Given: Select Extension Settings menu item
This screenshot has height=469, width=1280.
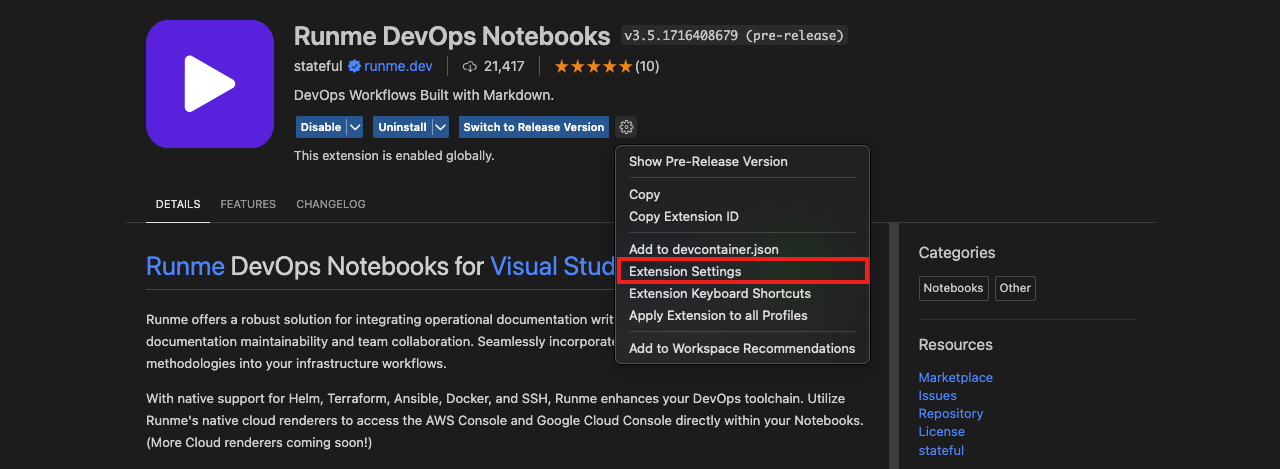Looking at the screenshot, I should pos(685,271).
